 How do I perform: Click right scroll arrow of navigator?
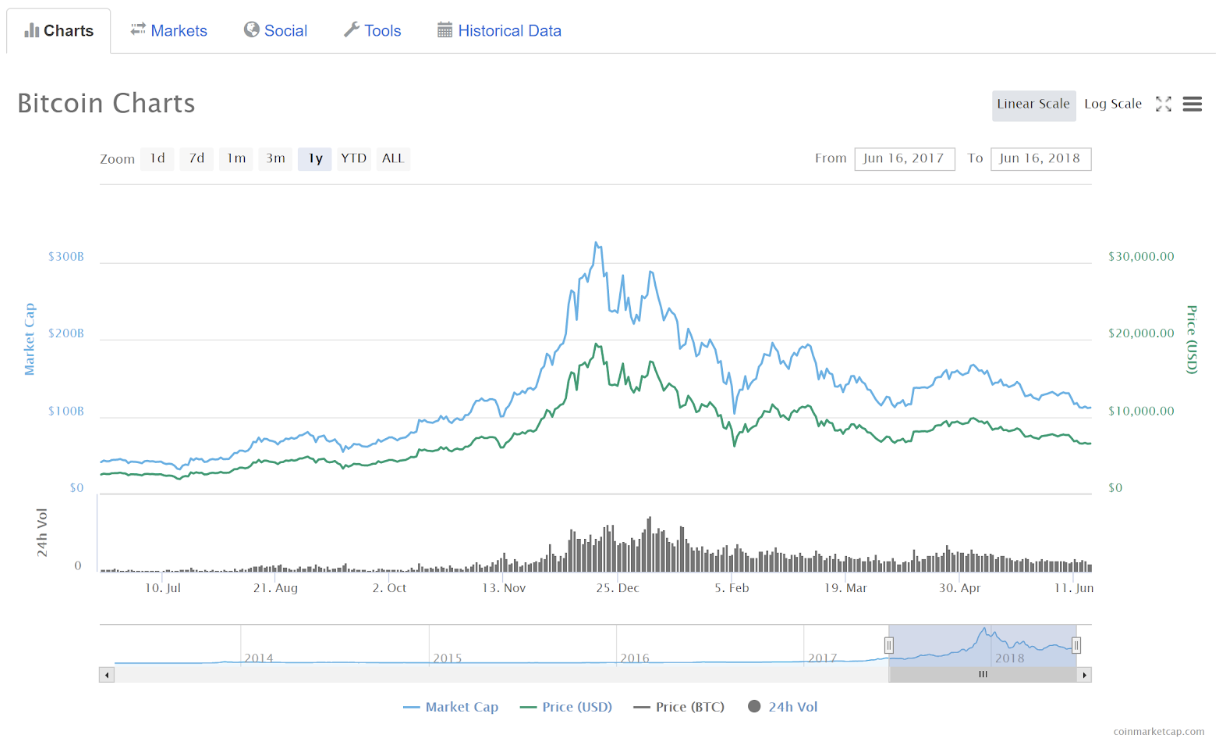point(1084,675)
